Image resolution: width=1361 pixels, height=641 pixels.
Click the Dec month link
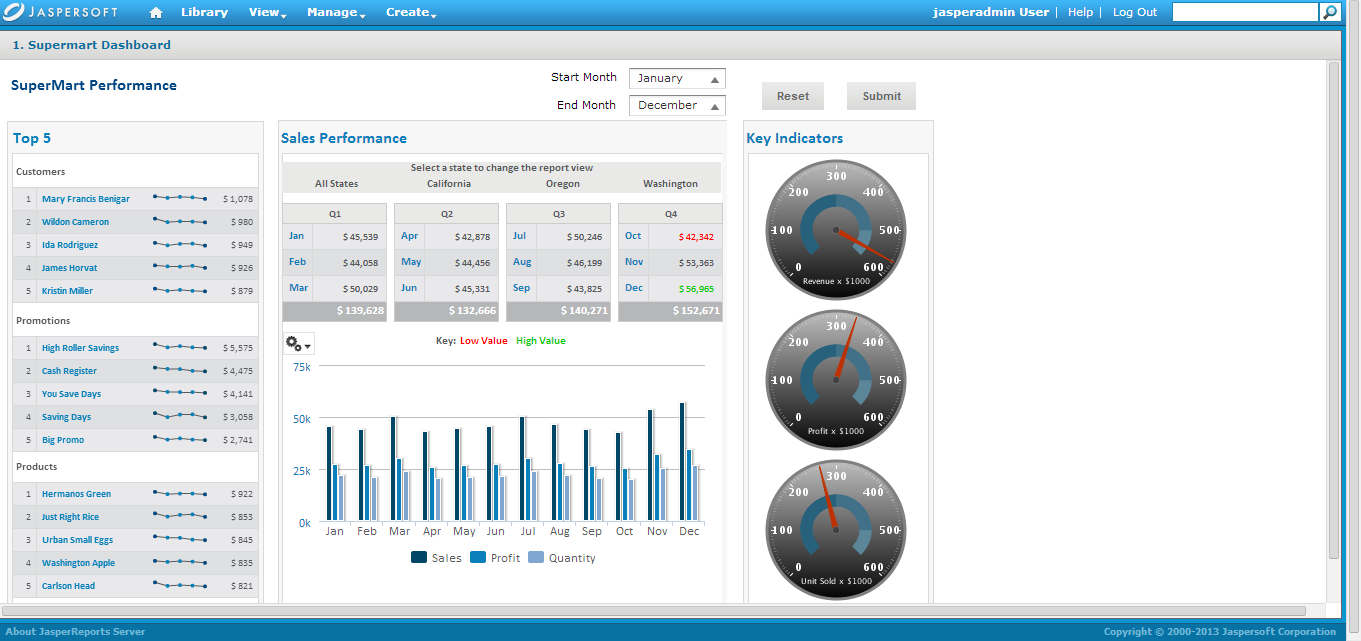click(x=634, y=288)
